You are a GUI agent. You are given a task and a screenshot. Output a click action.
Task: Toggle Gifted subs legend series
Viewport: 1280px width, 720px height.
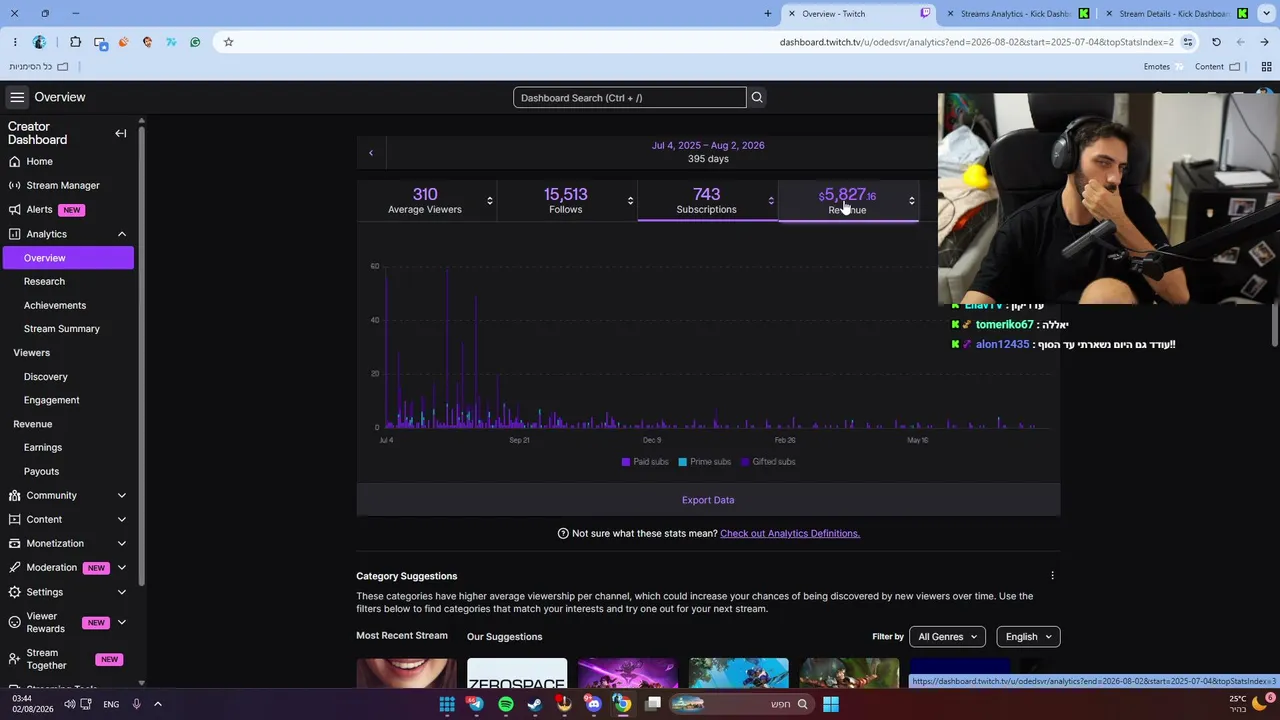[768, 462]
